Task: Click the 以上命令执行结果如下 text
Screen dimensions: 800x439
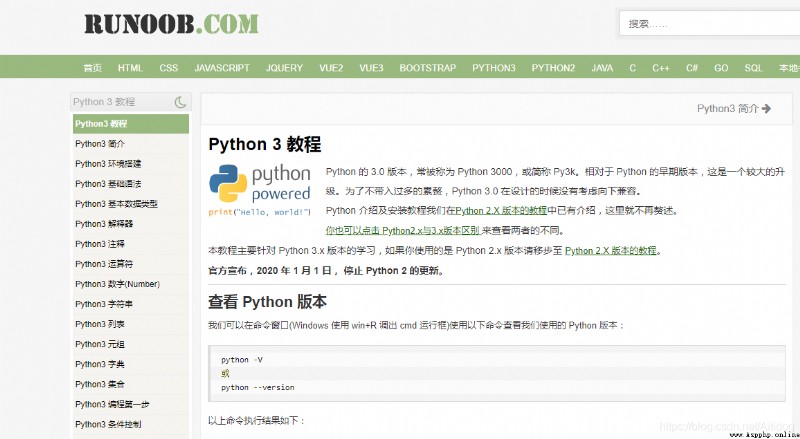Action: [257, 421]
